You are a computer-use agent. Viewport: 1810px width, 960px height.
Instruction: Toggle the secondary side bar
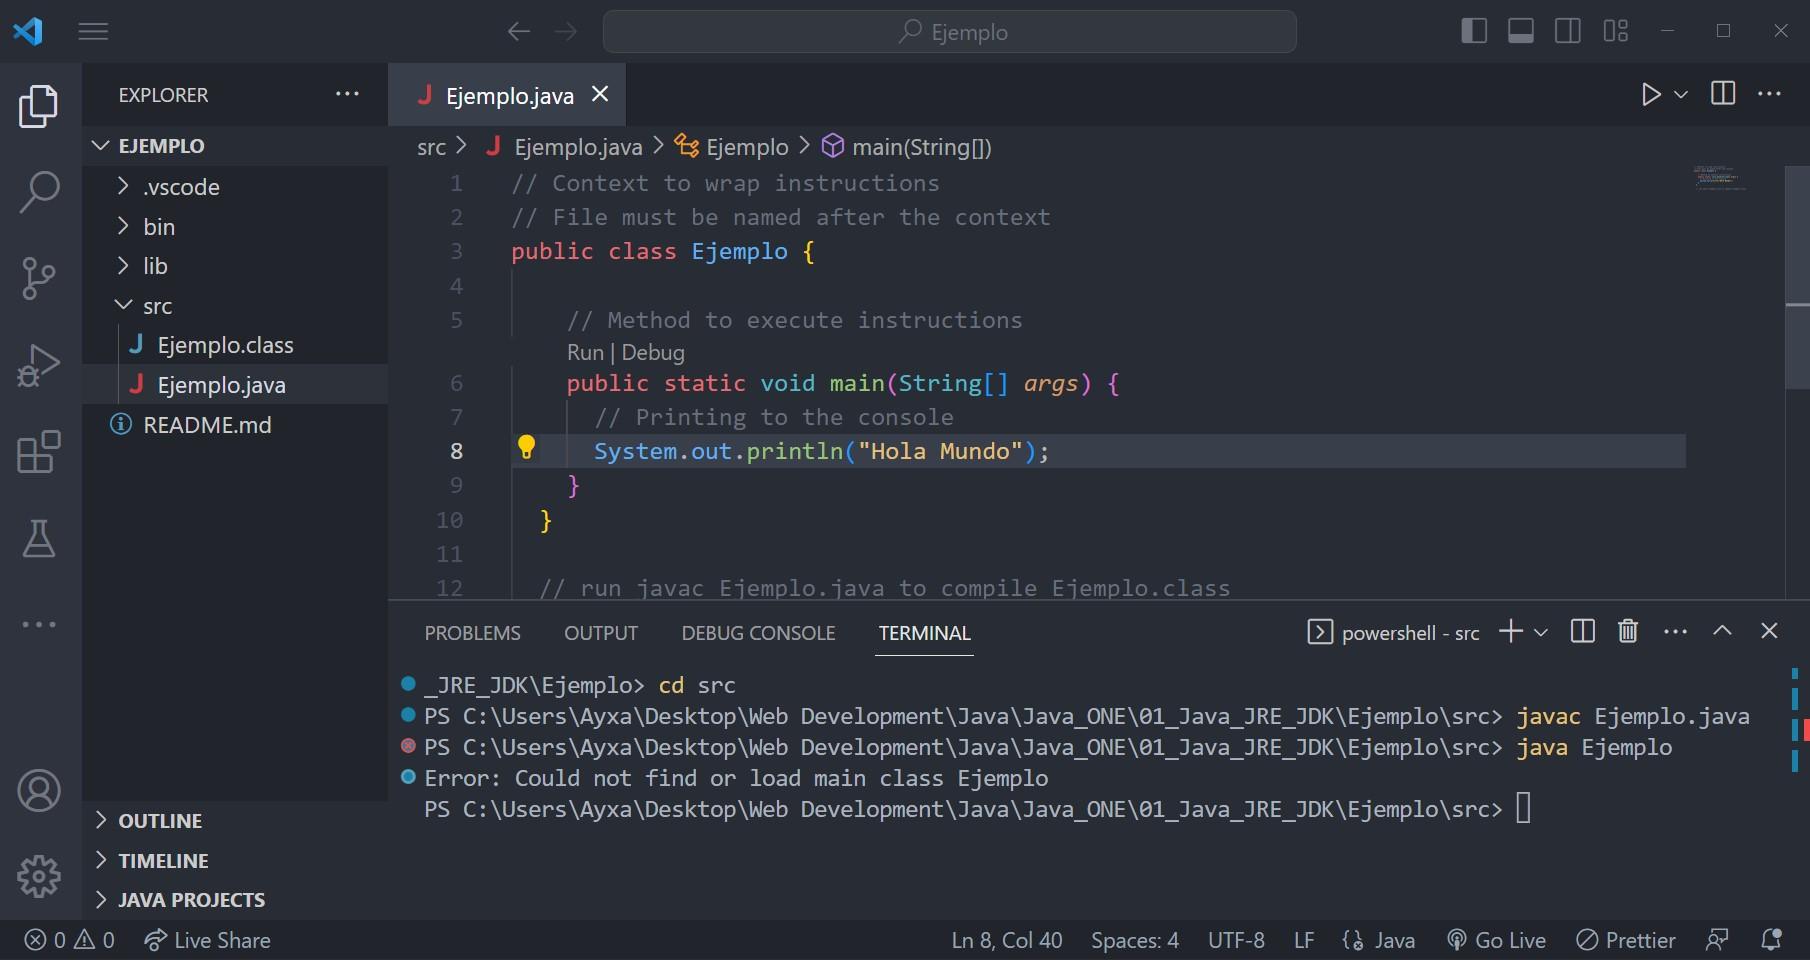pos(1568,31)
